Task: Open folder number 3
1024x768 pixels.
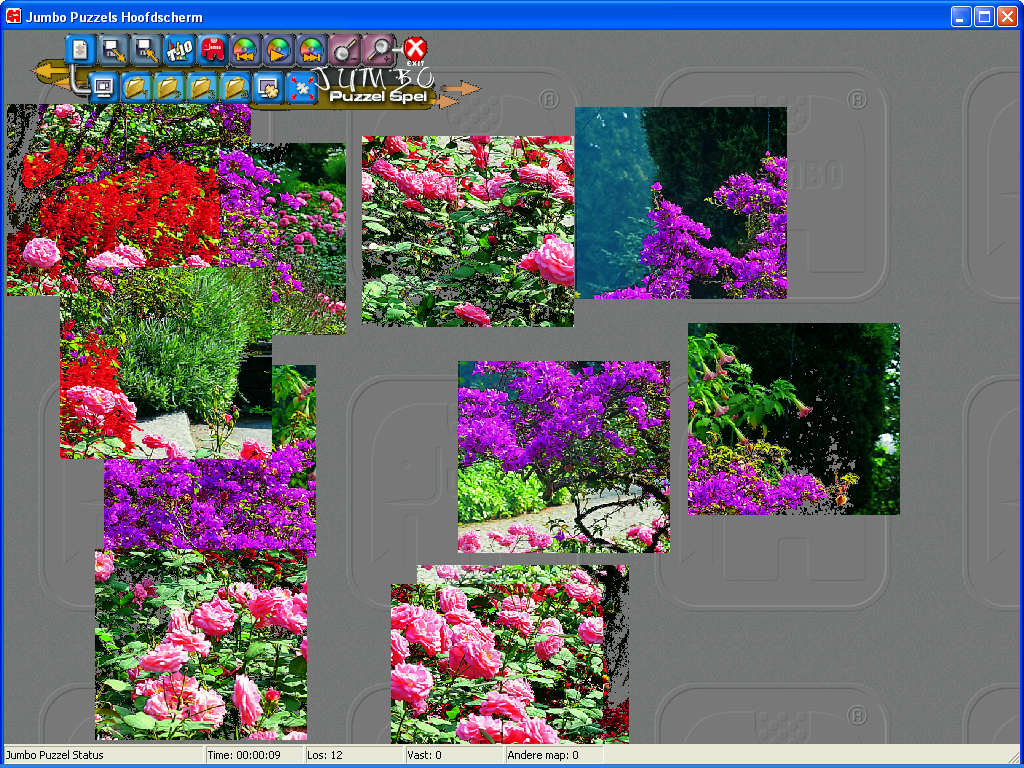Action: (202, 88)
